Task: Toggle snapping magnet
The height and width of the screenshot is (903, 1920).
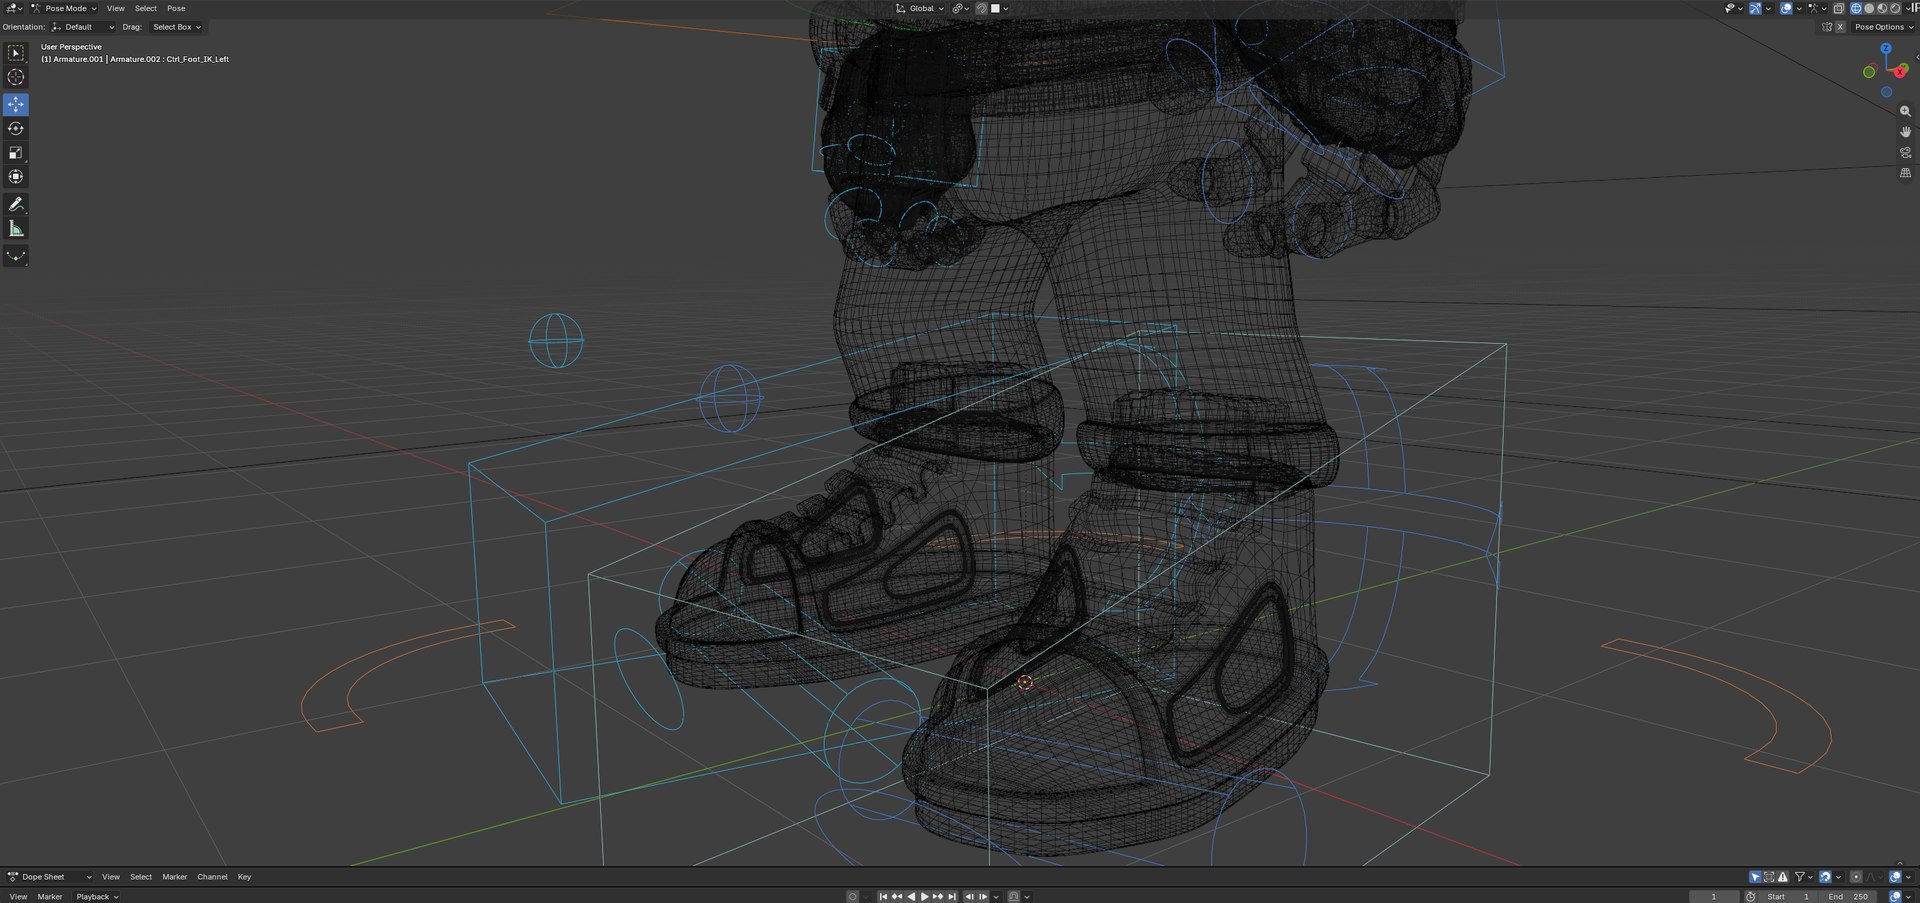Action: point(981,8)
